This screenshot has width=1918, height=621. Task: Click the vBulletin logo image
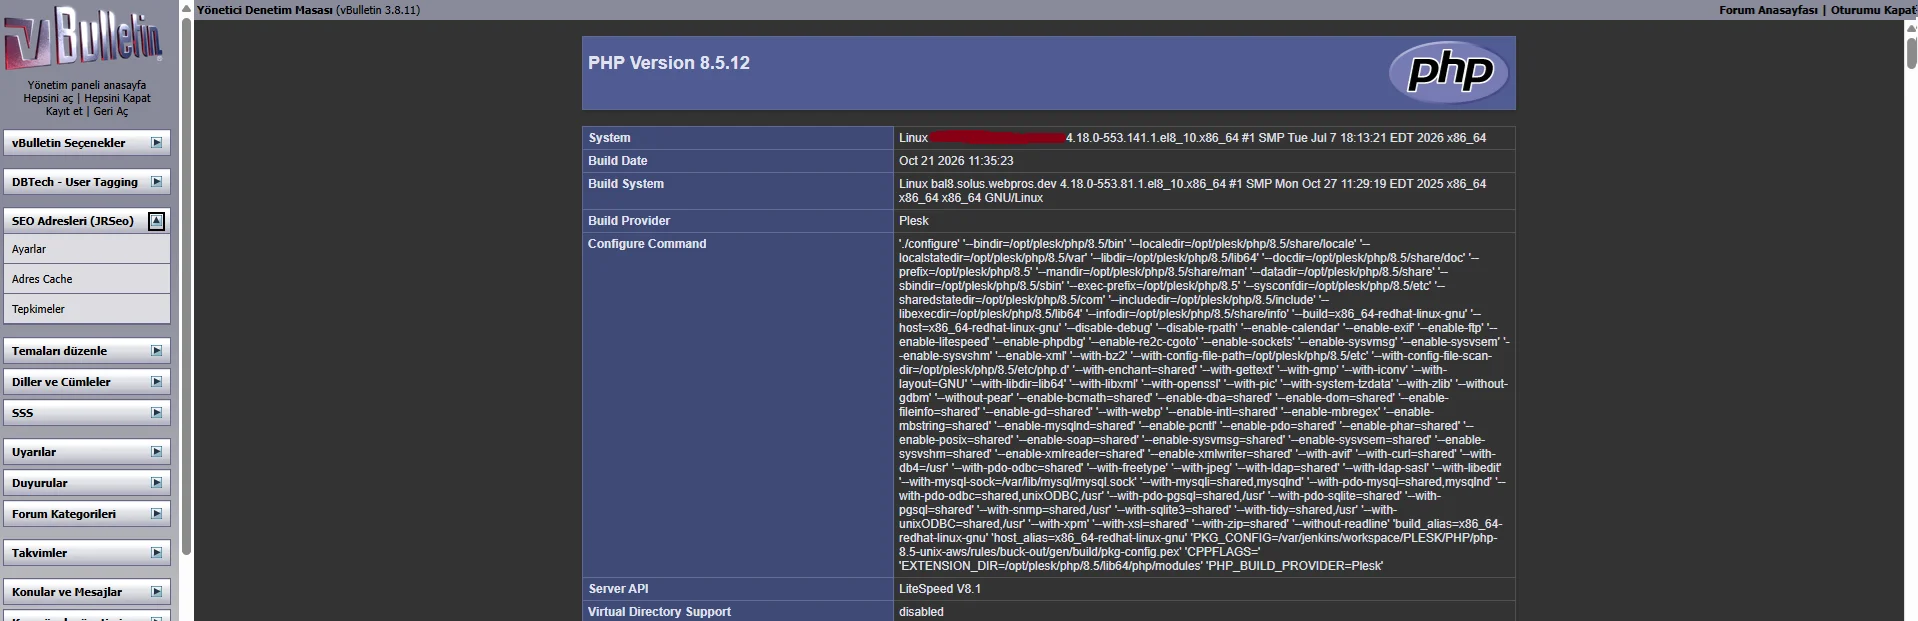82,37
